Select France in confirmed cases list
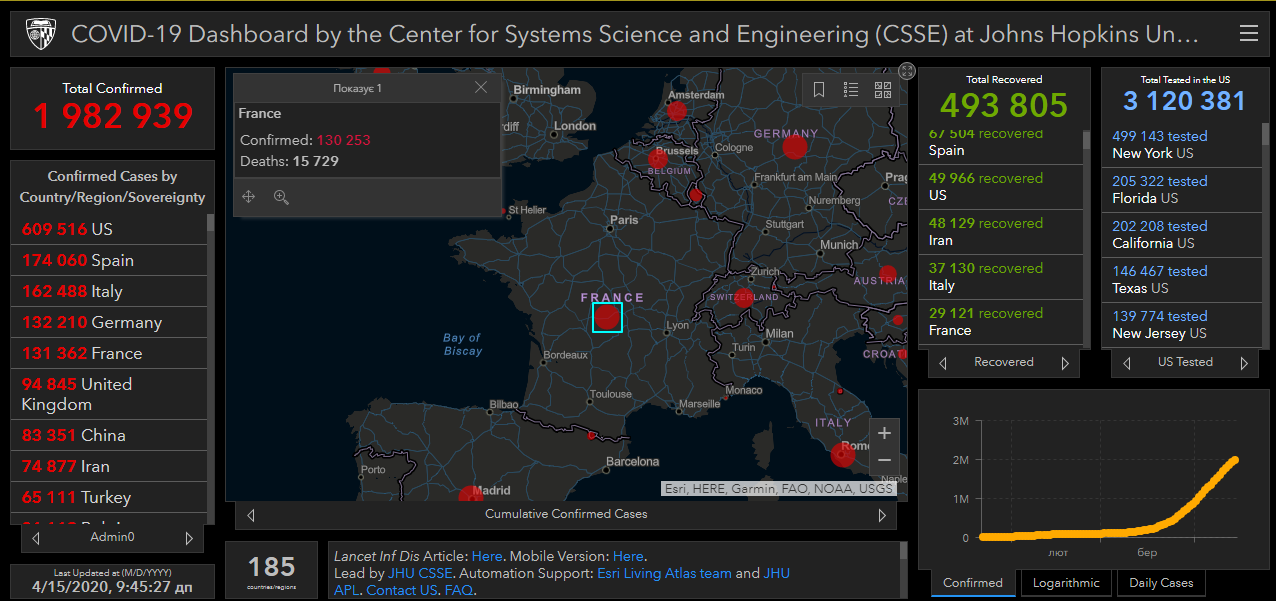The width and height of the screenshot is (1276, 601). [109, 353]
